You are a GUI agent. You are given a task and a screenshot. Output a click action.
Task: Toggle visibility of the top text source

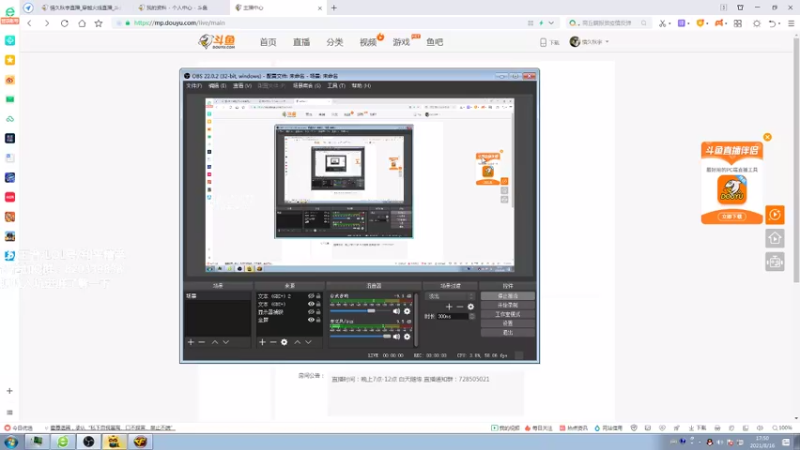click(x=311, y=296)
